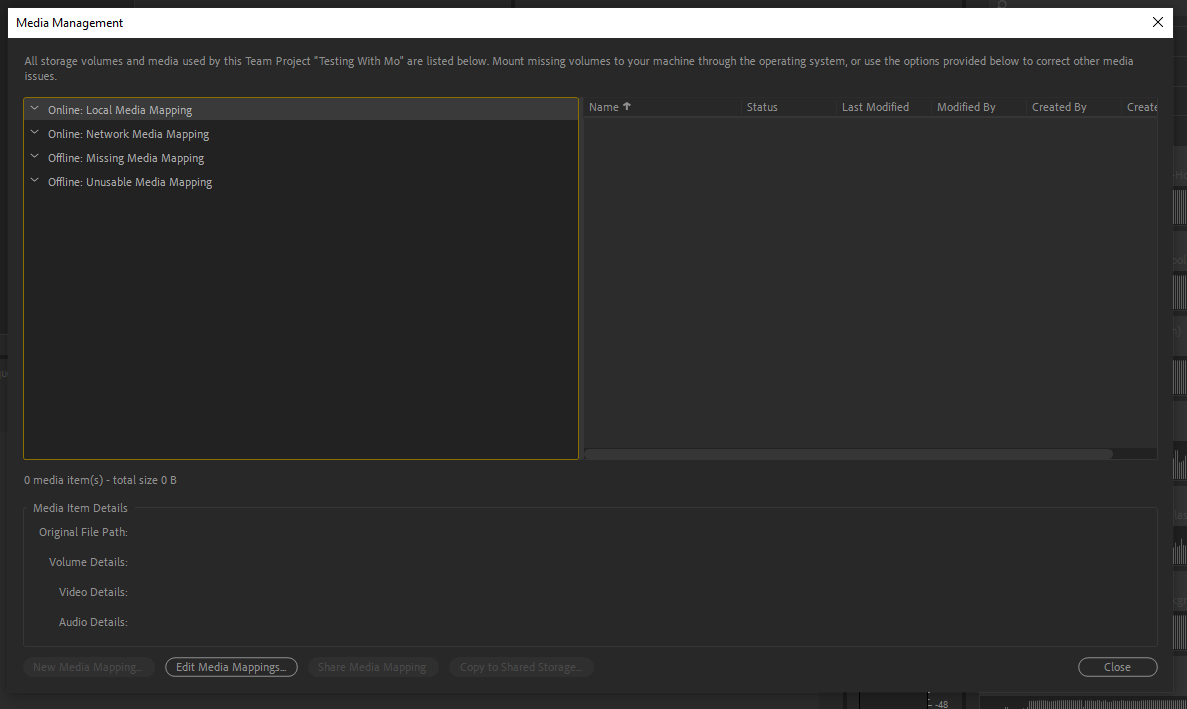Screen dimensions: 1187x709
Task: Open Edit Media Mappings
Action: click(231, 666)
